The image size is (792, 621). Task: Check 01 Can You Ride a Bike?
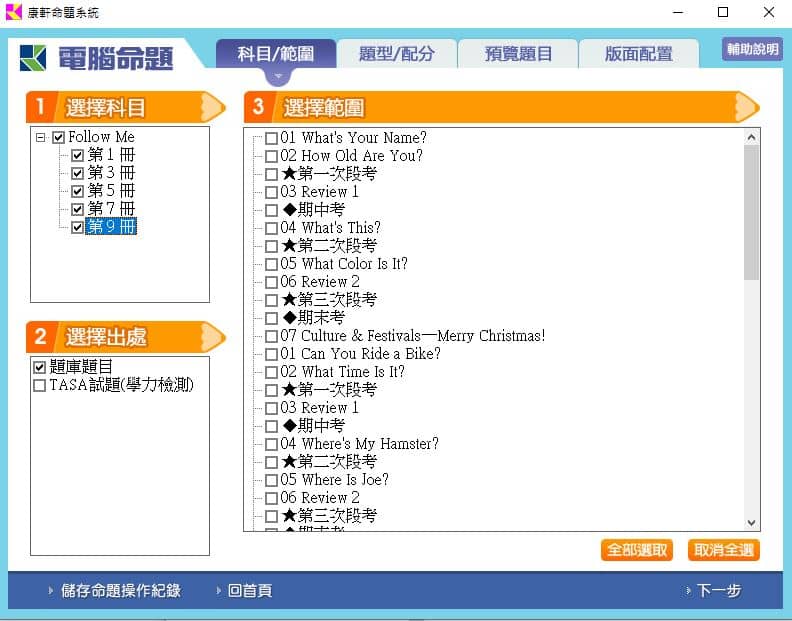(271, 354)
